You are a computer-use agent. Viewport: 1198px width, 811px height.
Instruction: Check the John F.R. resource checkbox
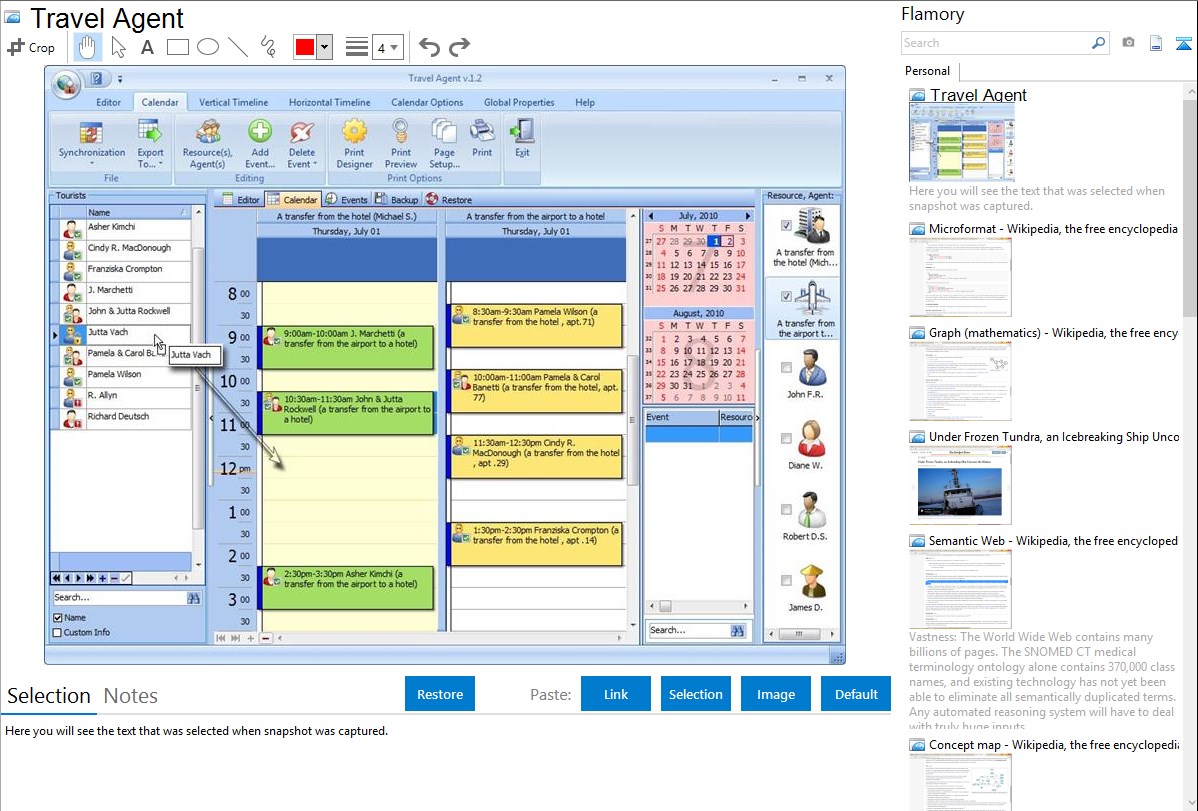tap(786, 368)
